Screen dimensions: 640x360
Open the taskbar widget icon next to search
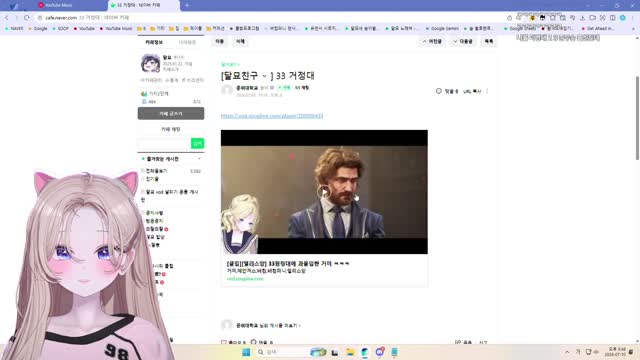point(318,352)
